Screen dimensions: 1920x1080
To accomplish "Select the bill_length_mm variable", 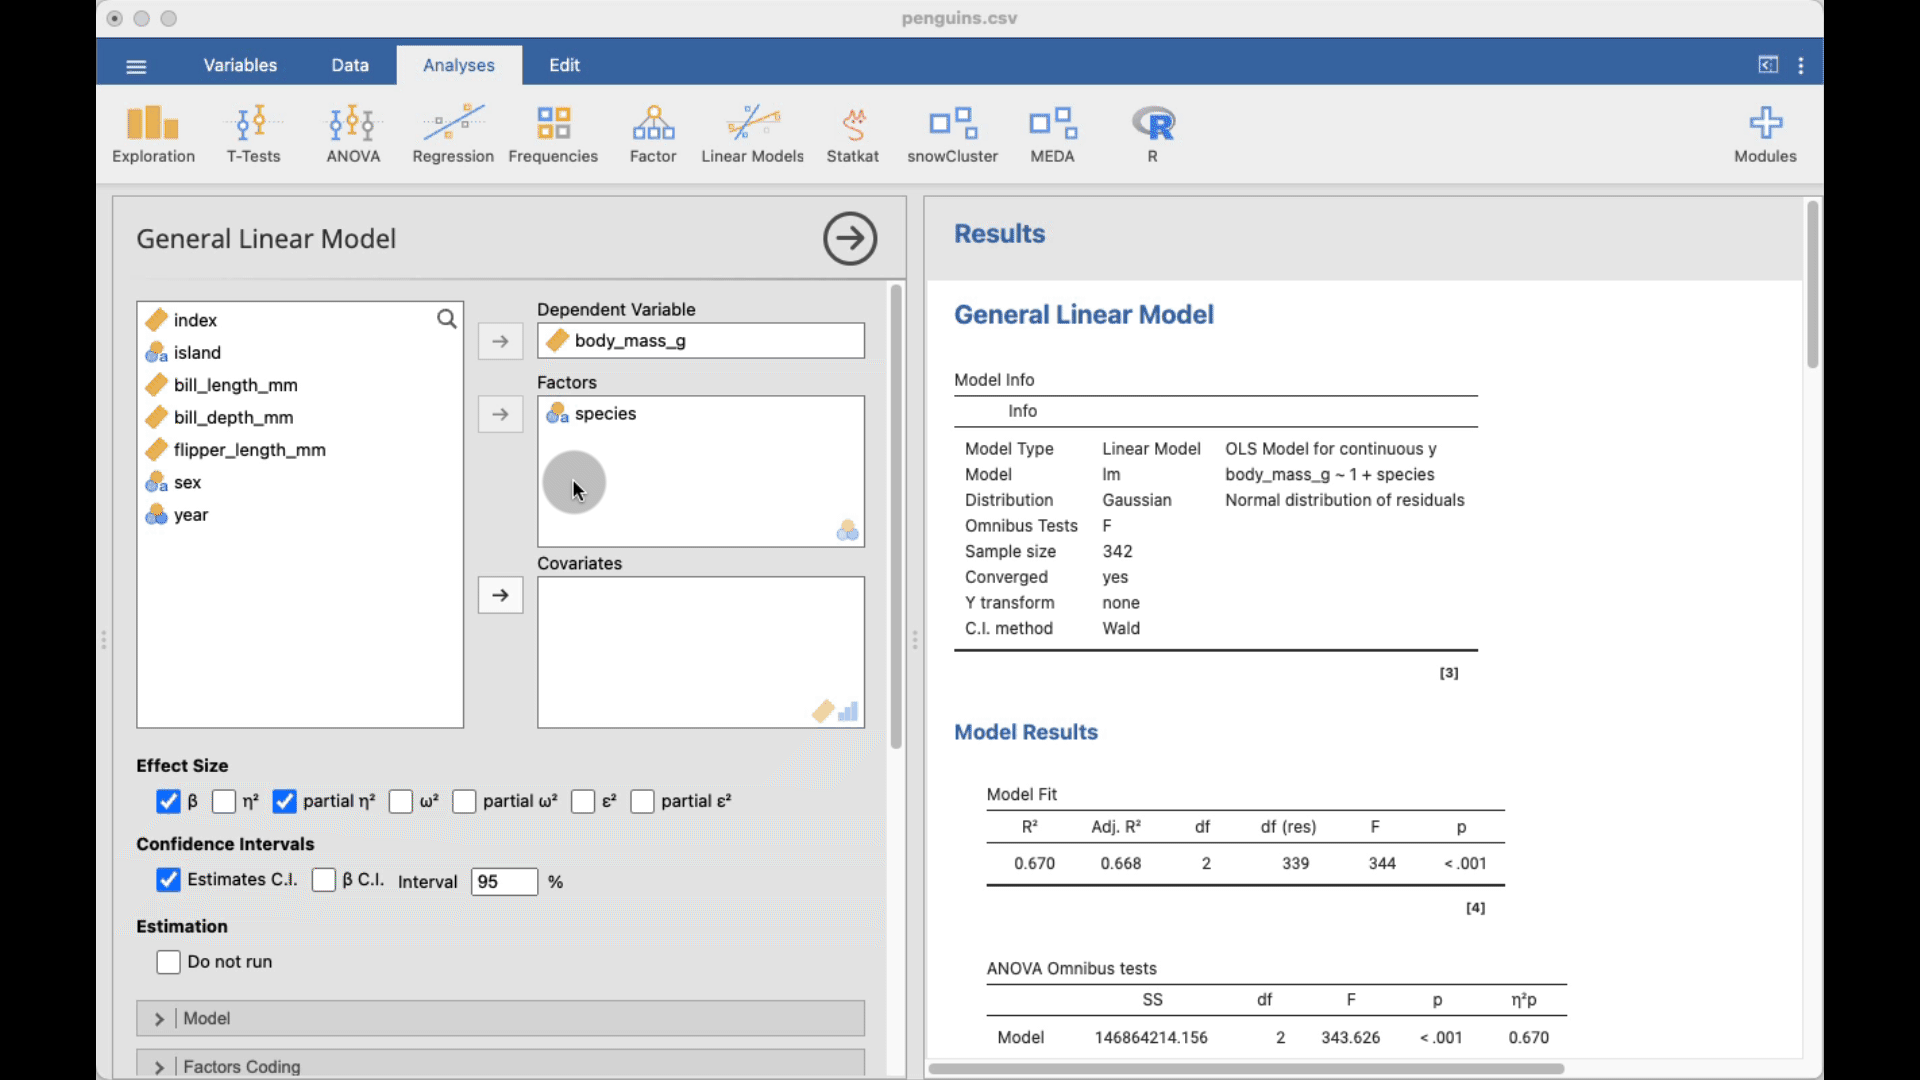I will coord(300,385).
